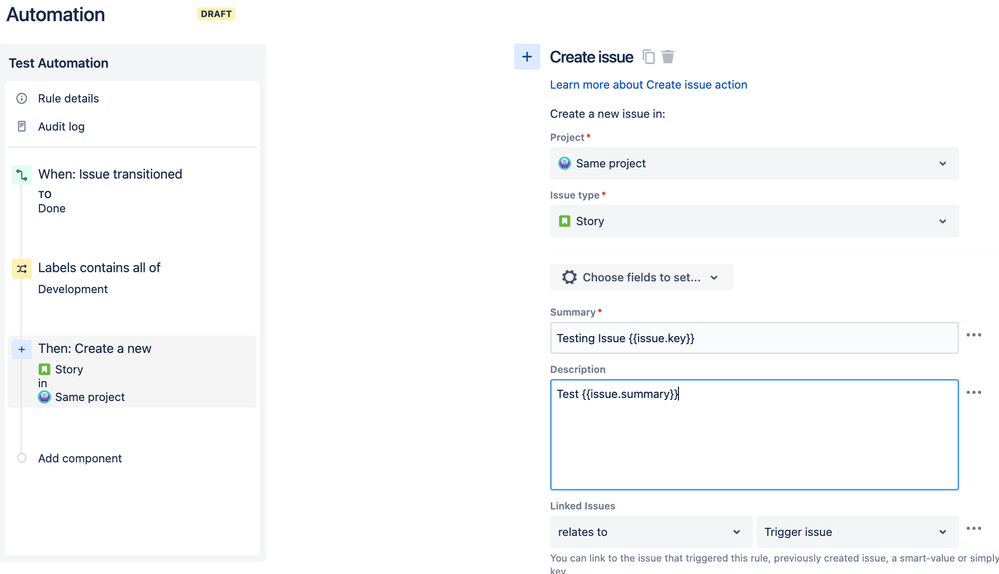Open the Project dropdown showing Same project
This screenshot has height=574, width=999.
pyautogui.click(x=754, y=163)
